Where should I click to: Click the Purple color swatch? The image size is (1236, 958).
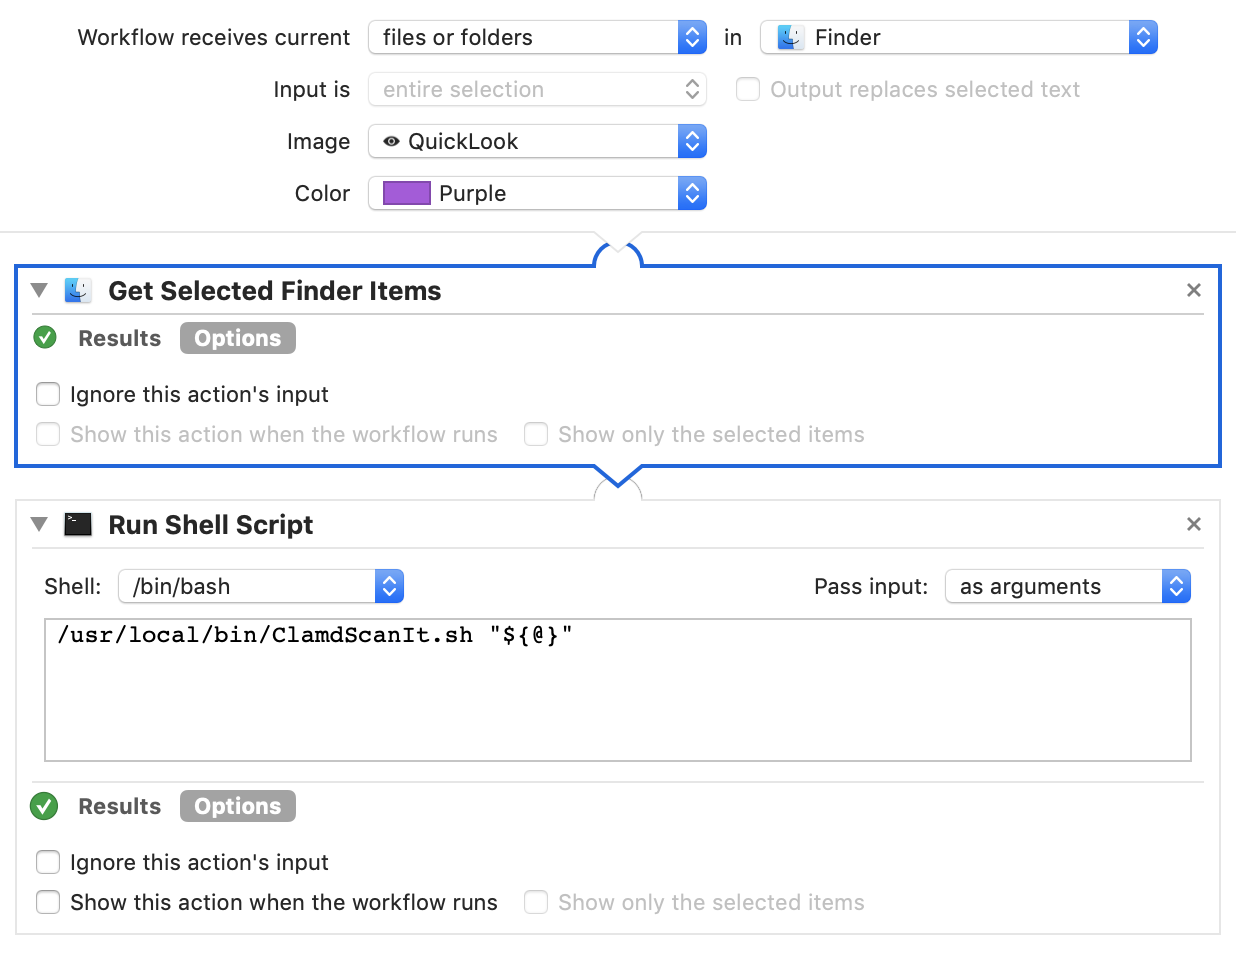pos(407,193)
